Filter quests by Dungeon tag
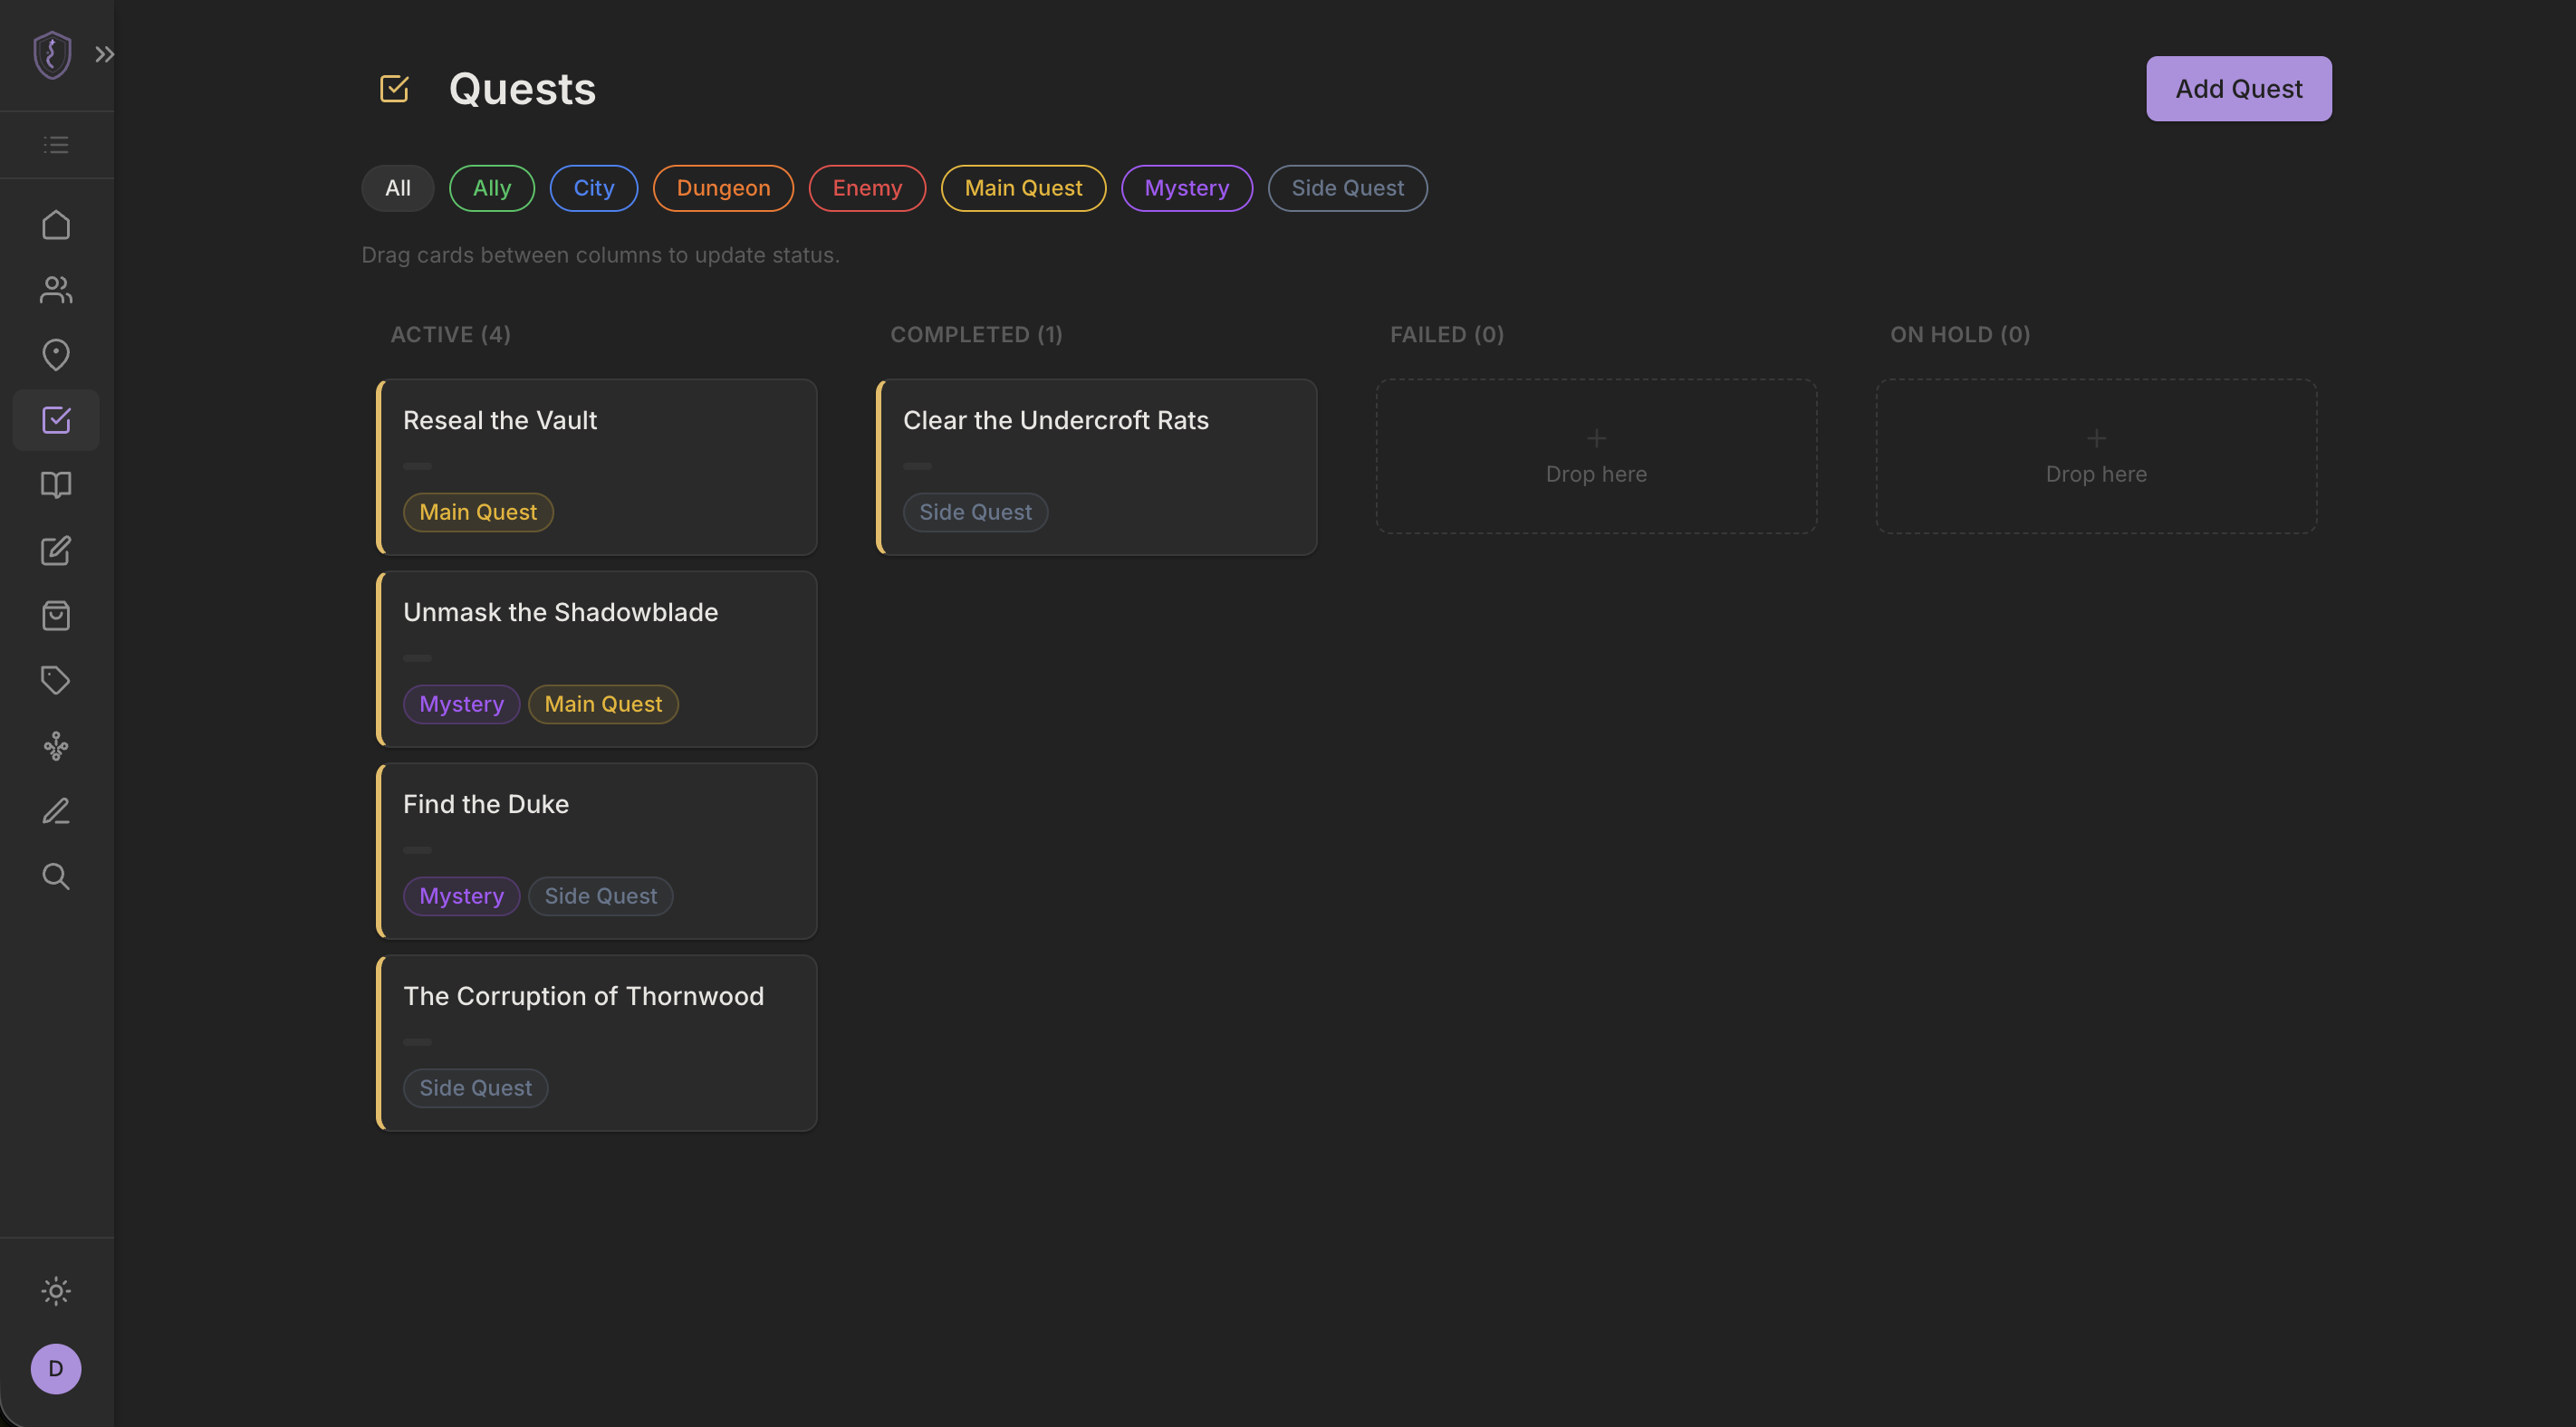Image resolution: width=2576 pixels, height=1427 pixels. pyautogui.click(x=723, y=188)
